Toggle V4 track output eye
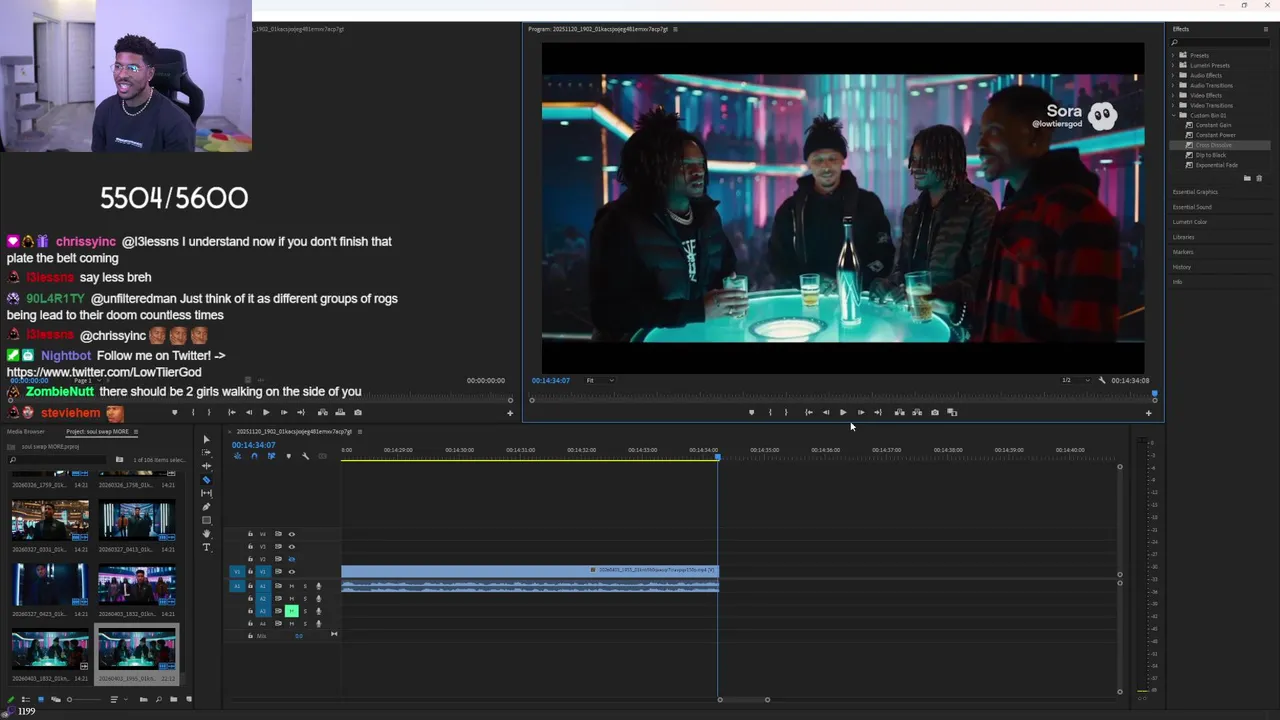The image size is (1280, 720). click(292, 534)
